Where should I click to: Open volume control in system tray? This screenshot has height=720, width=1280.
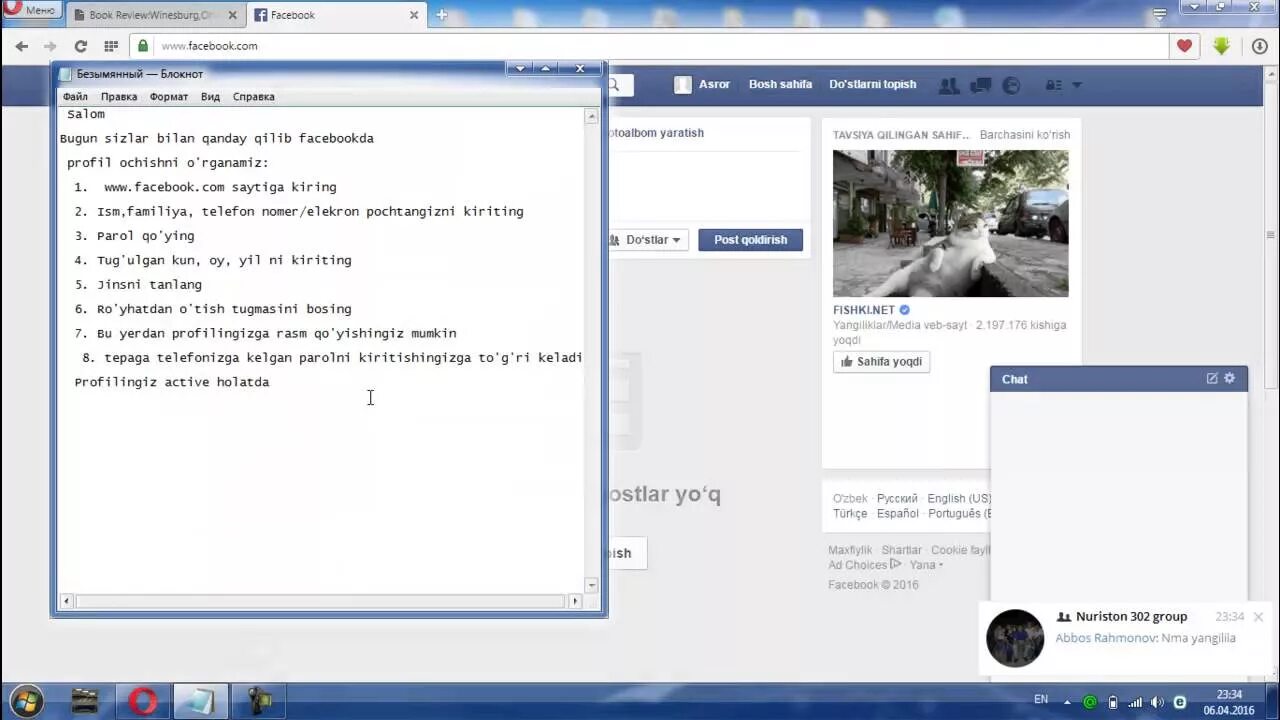coord(1157,702)
